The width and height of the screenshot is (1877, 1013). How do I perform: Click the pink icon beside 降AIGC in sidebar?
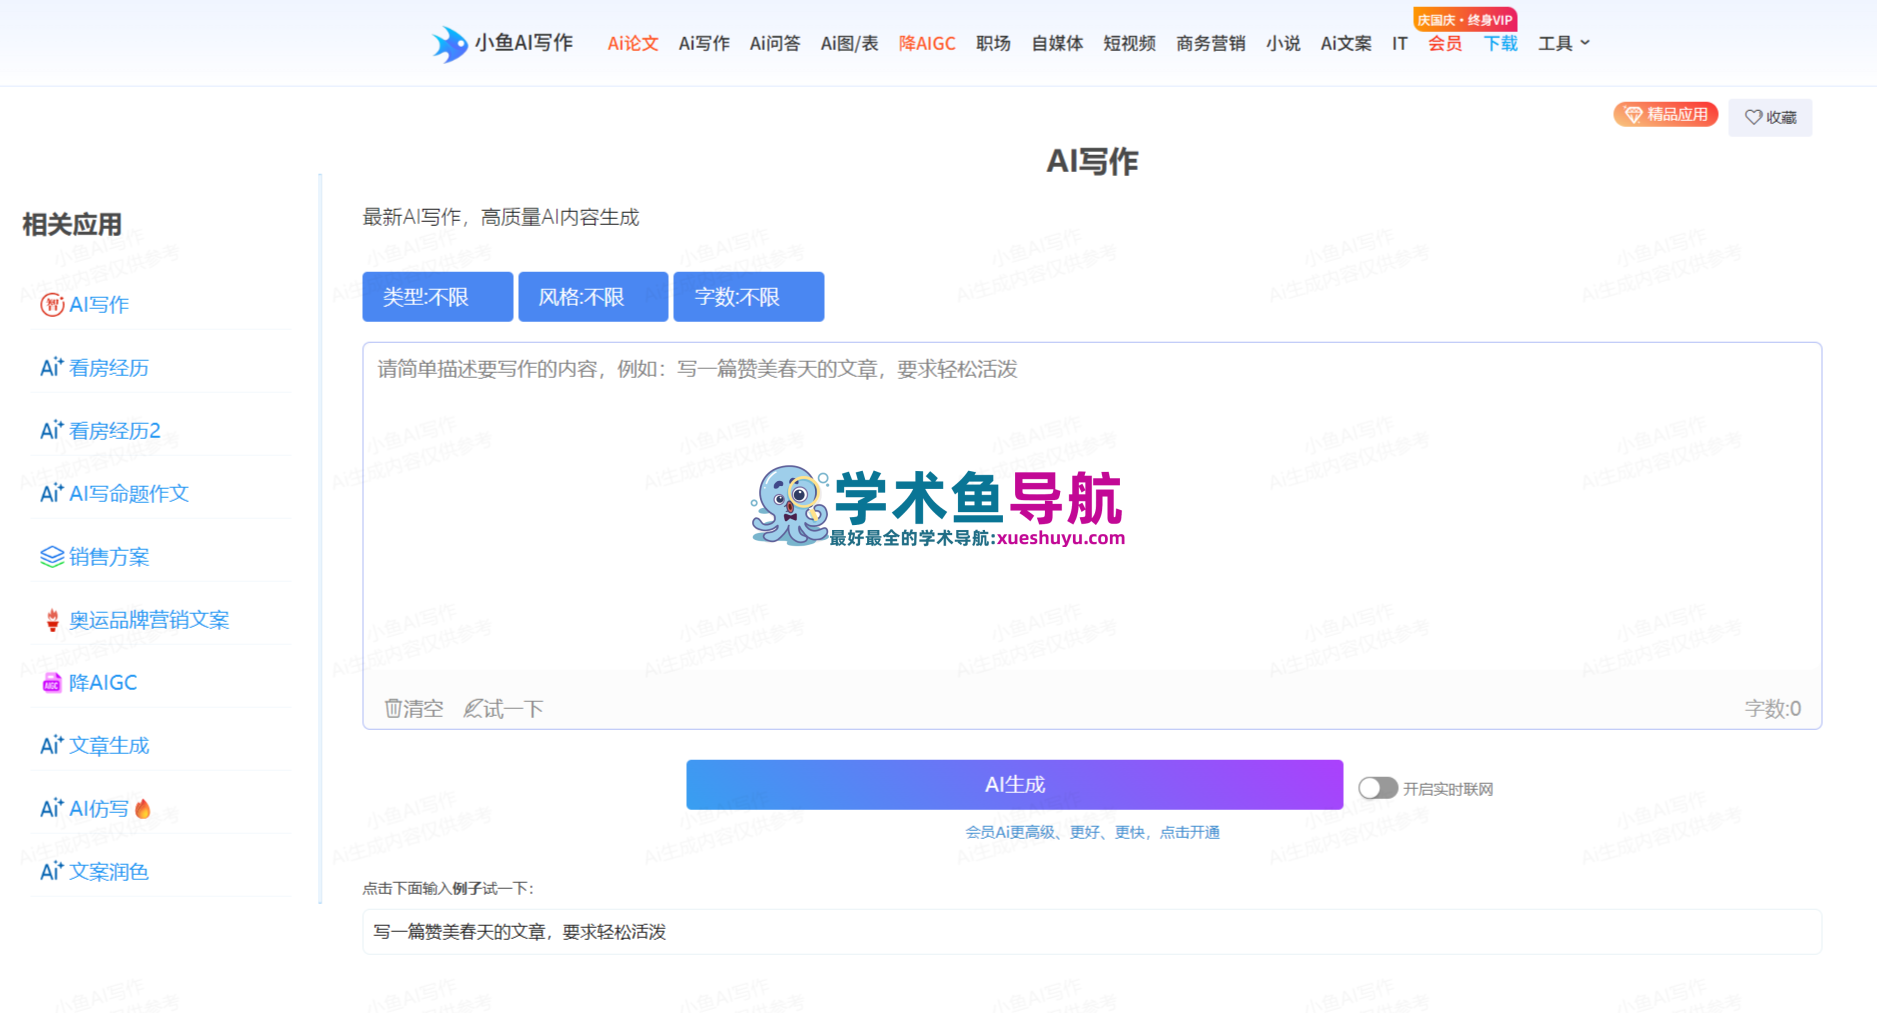(x=52, y=683)
